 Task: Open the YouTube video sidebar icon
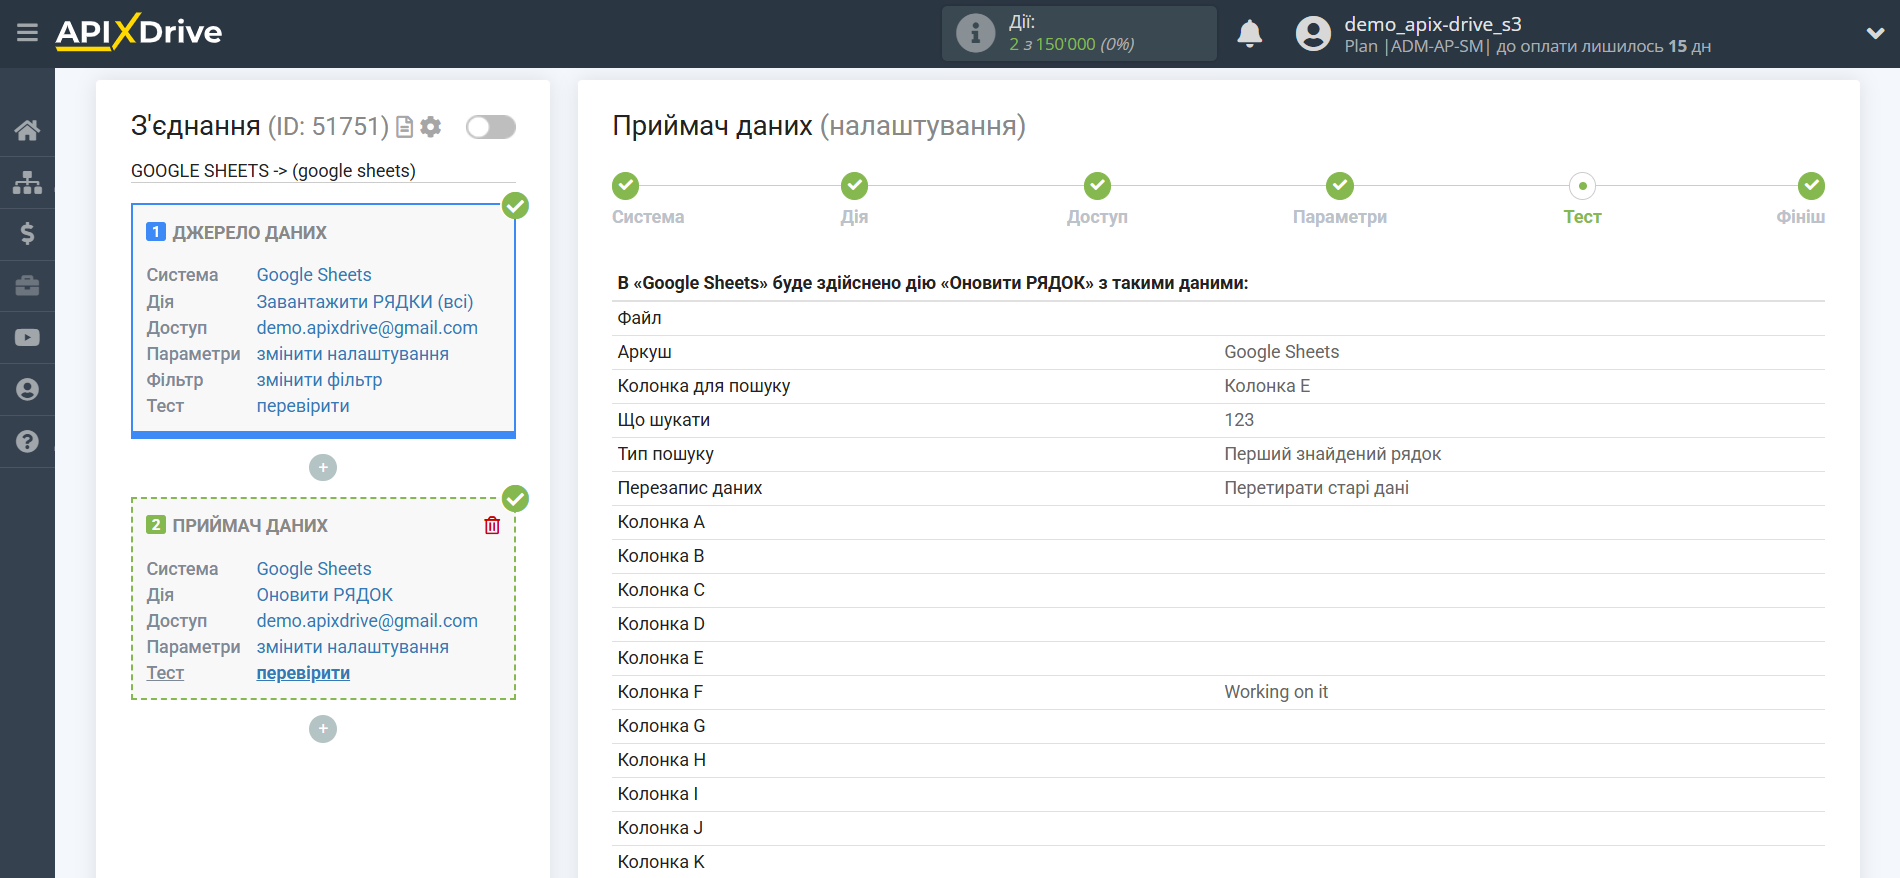[x=27, y=338]
